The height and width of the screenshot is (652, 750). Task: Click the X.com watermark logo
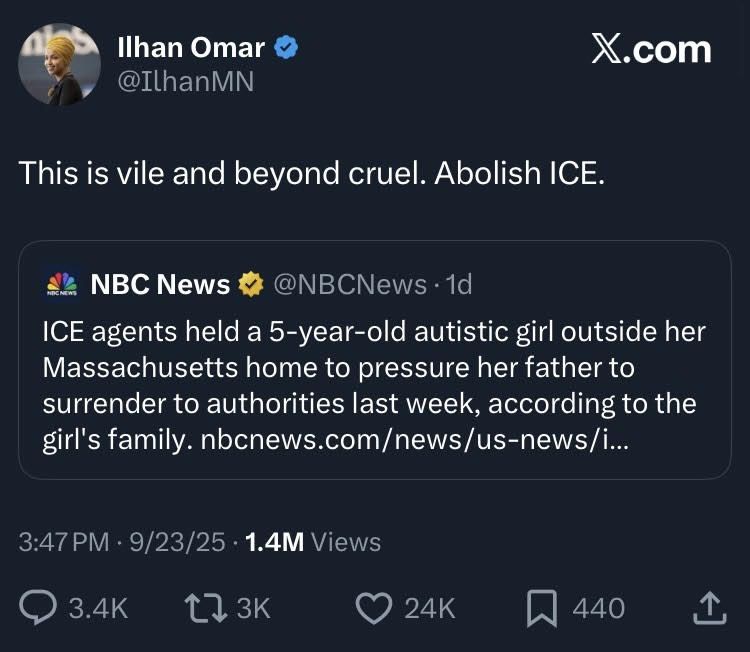point(651,50)
